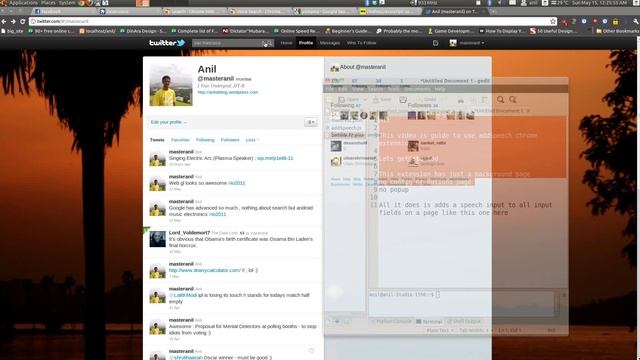The width and height of the screenshot is (640, 360).
Task: Click the #io2011 hashtag in the Web gl tweet
Action: pyautogui.click(x=237, y=183)
